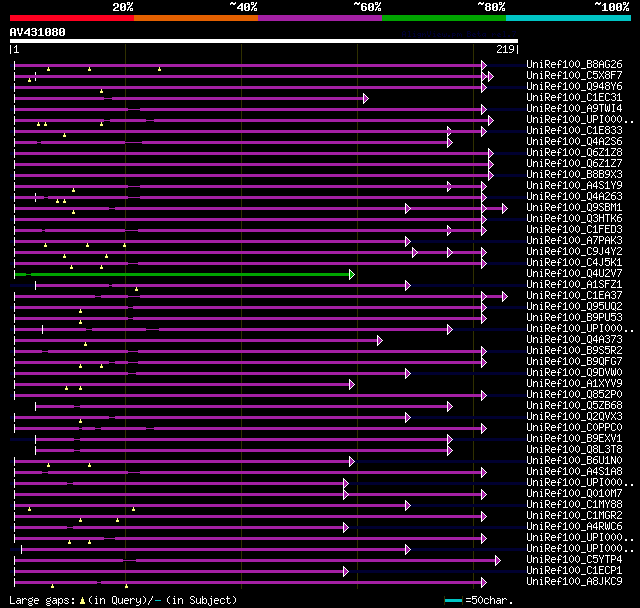Select the UniRef100_C4J5K1 label
This screenshot has width=640, height=608.
point(574,263)
